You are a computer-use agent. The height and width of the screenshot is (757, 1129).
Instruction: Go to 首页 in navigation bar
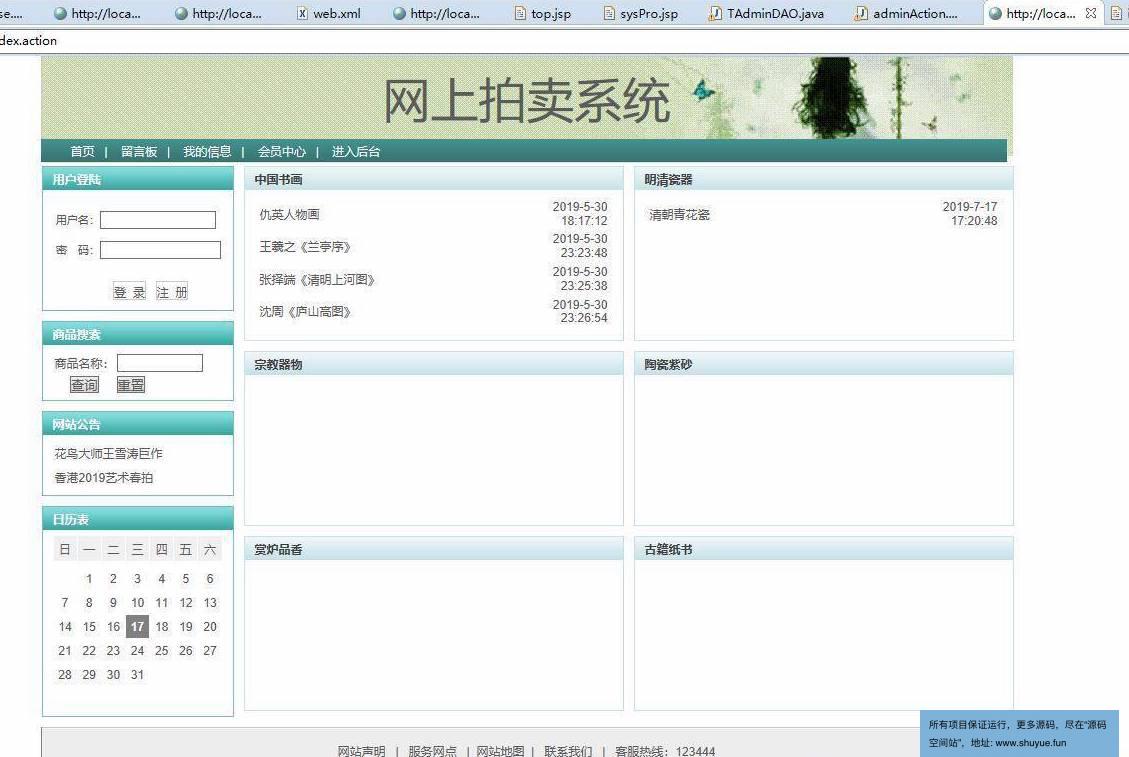tap(82, 151)
